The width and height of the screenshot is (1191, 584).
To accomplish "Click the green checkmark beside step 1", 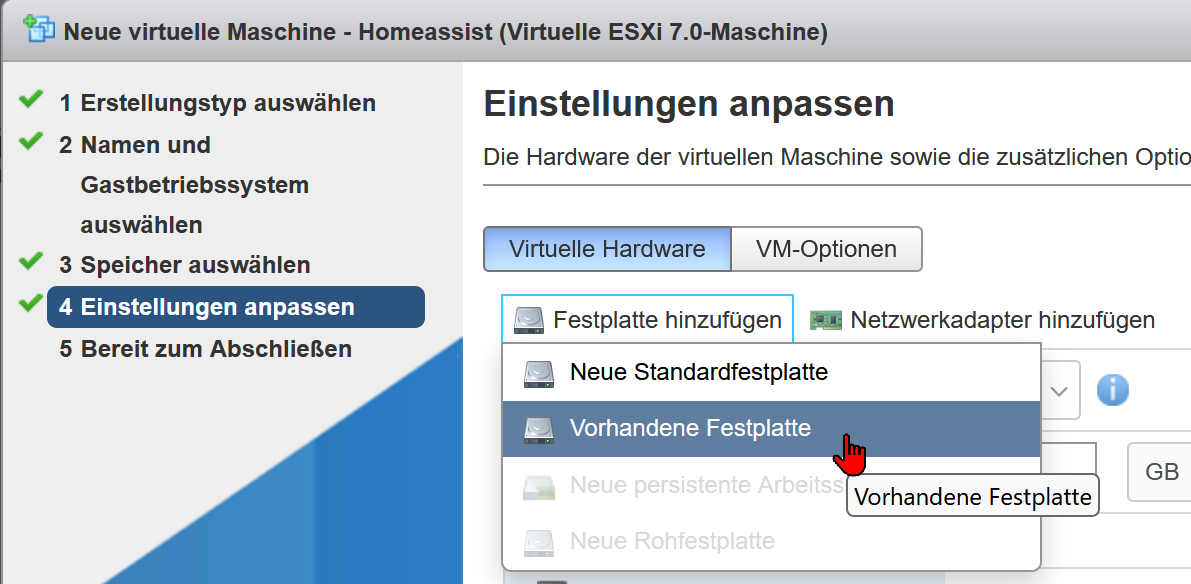I will (31, 100).
